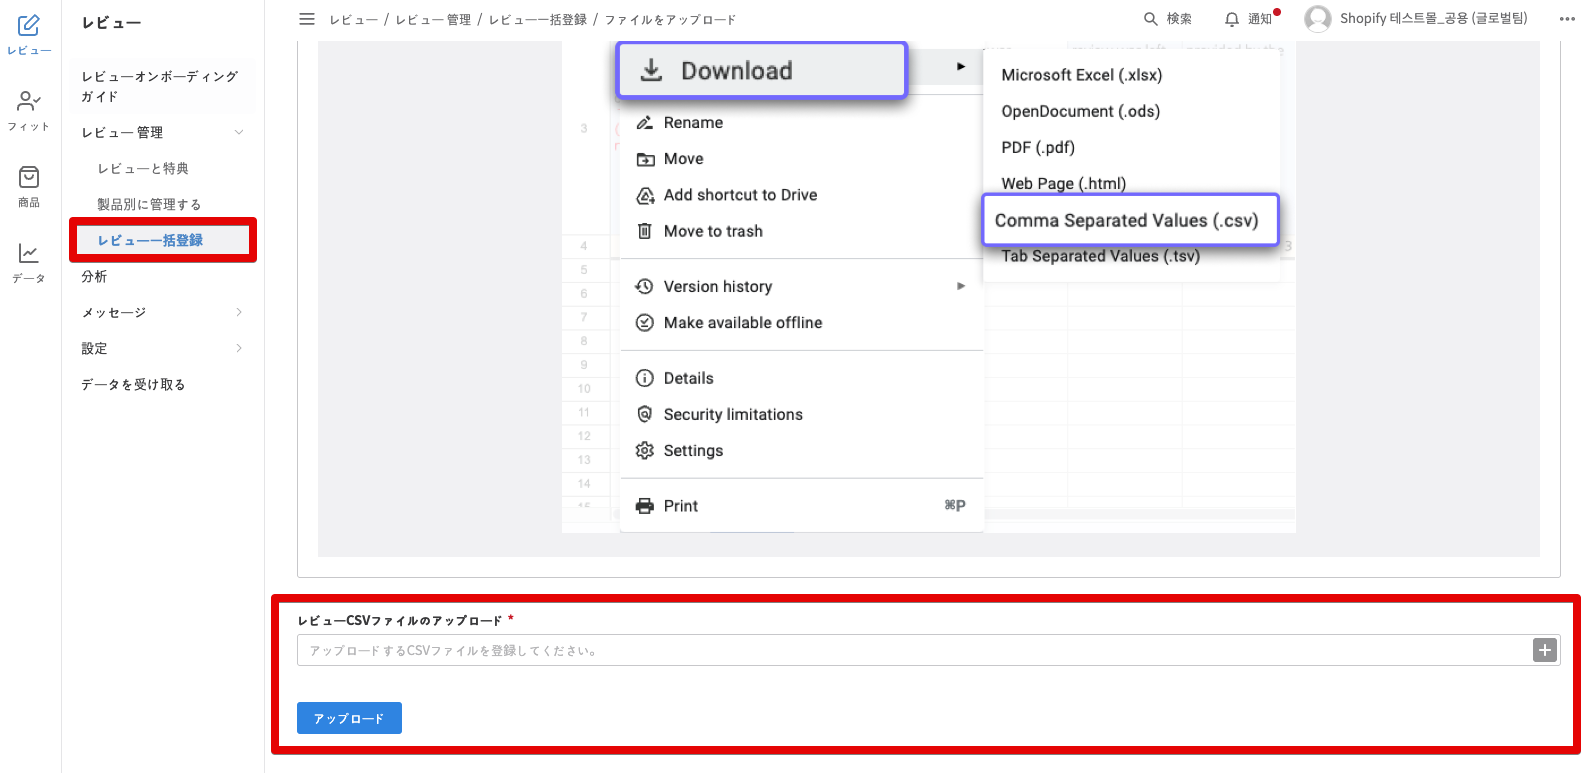Collapse the レビュー管理 section chevron
Screen dimensions: 1593x773
pyautogui.click(x=239, y=133)
